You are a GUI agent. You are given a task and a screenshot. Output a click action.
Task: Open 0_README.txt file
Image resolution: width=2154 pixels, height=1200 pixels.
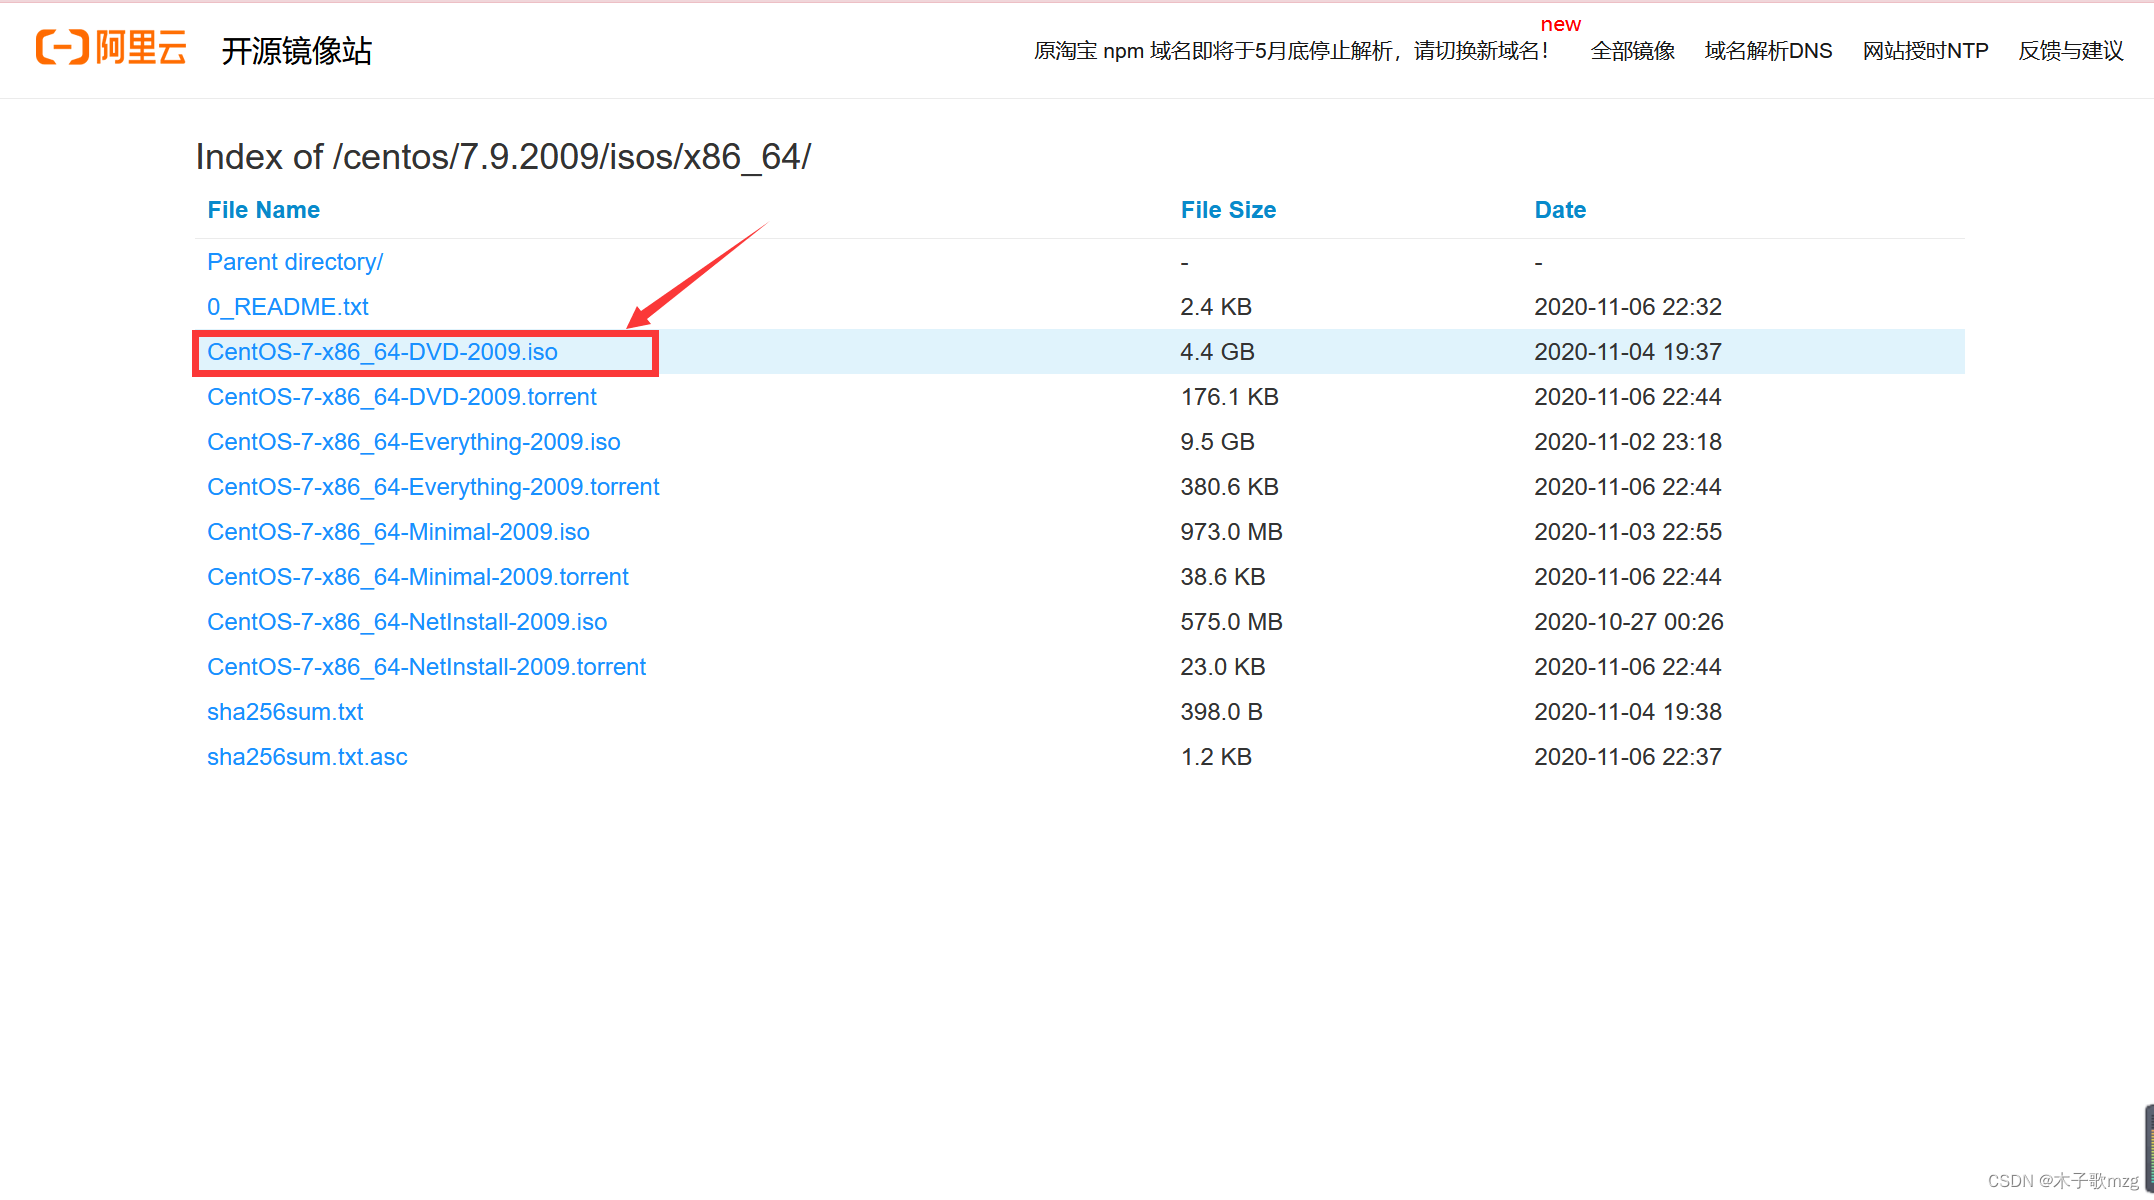(x=288, y=307)
